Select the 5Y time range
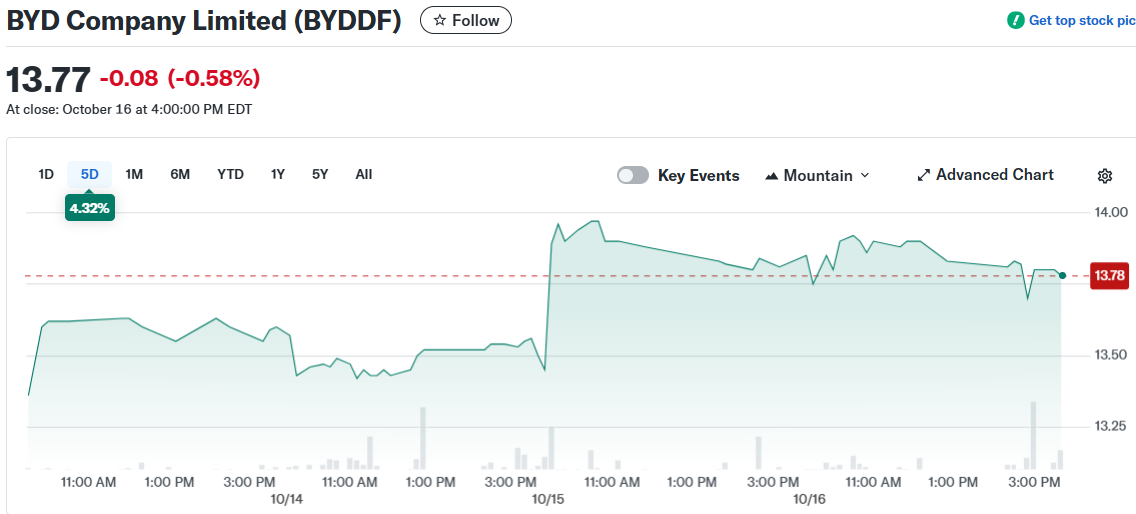 (x=320, y=174)
